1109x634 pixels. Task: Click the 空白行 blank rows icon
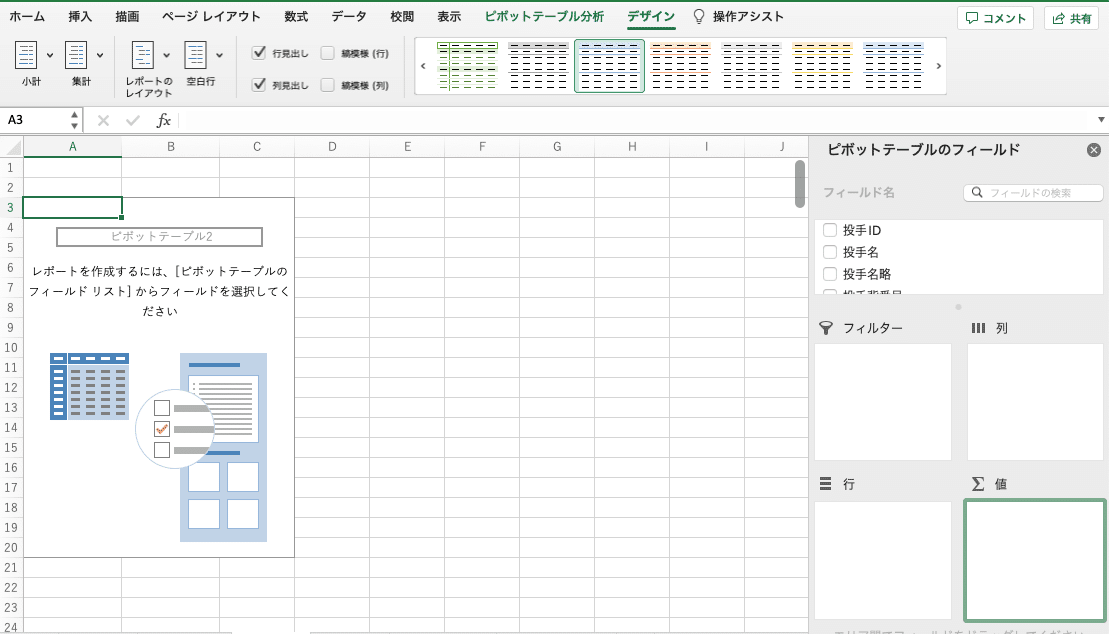point(195,54)
